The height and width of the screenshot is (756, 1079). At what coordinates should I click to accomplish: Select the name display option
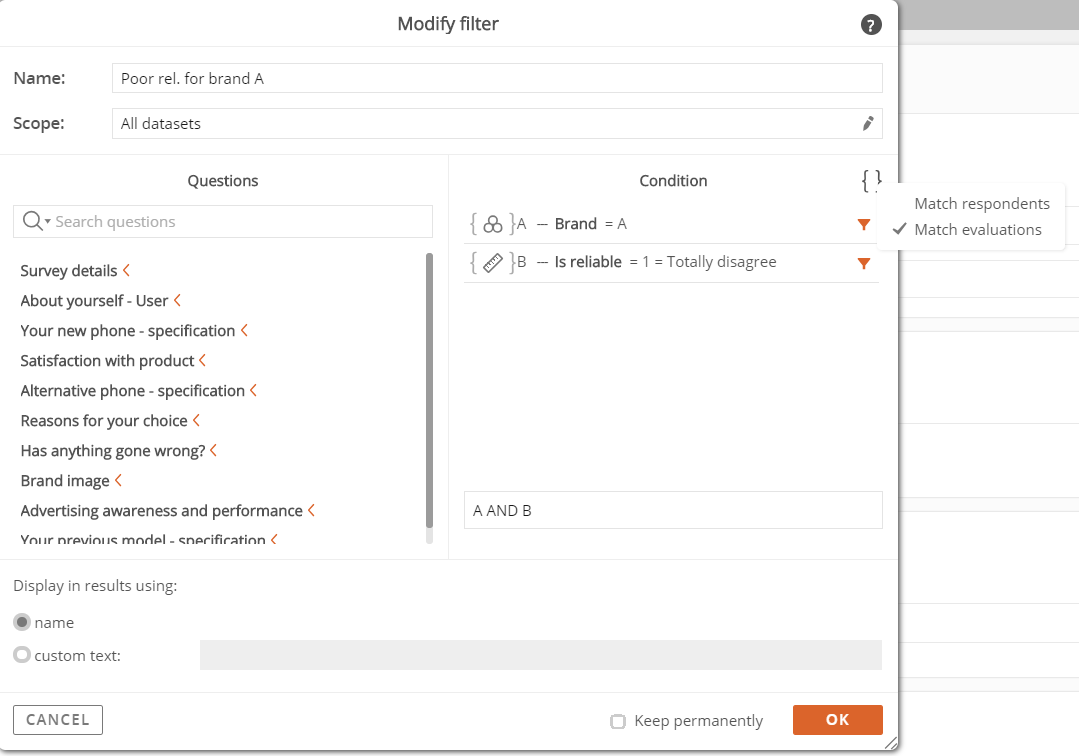click(21, 622)
